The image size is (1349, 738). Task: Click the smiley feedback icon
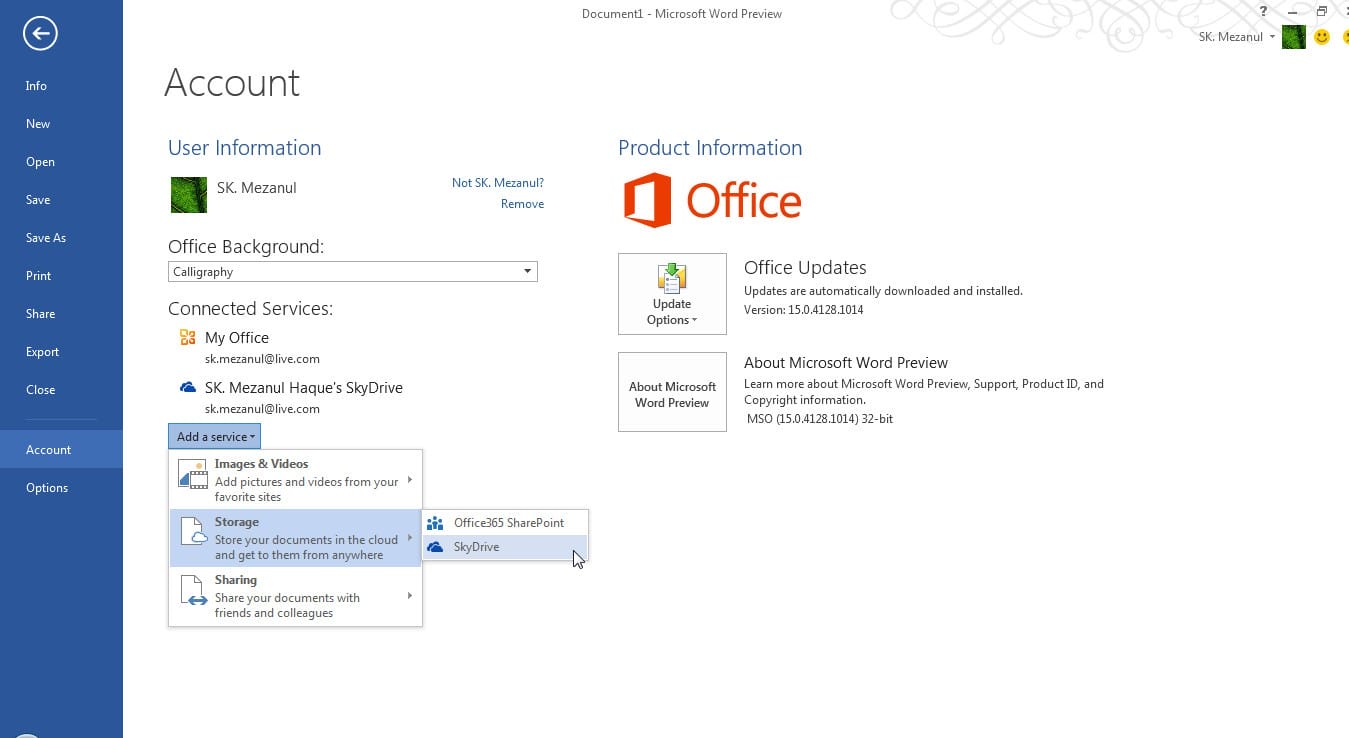click(x=1322, y=37)
